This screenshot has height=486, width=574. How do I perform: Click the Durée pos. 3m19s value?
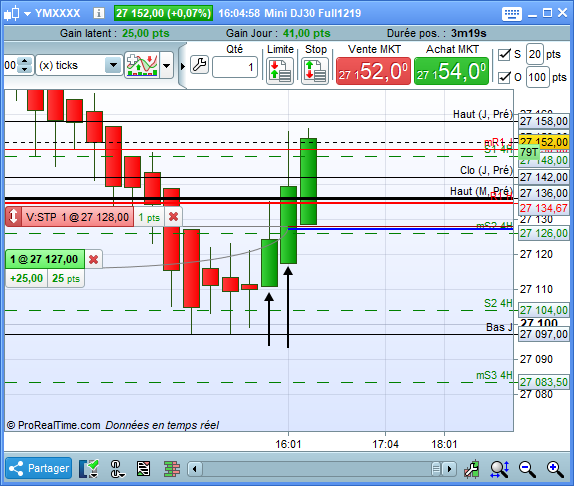(469, 33)
